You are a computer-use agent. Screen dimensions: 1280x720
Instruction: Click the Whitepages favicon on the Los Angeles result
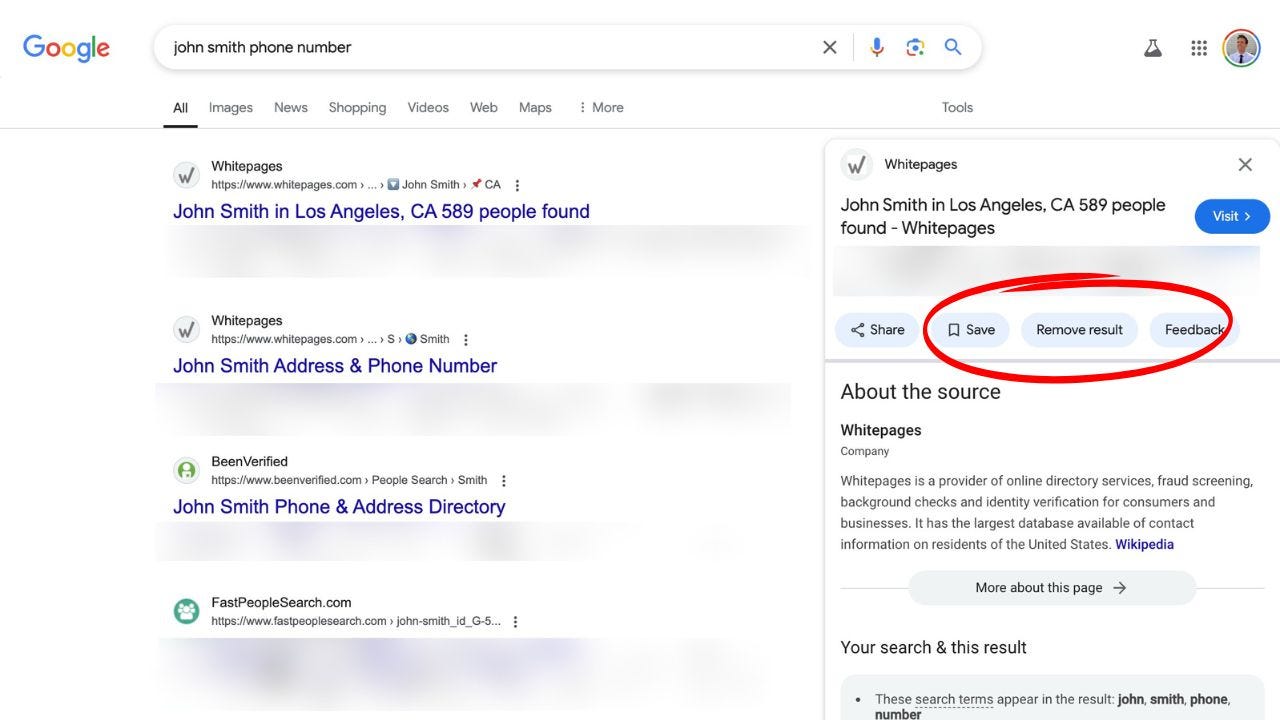[187, 175]
